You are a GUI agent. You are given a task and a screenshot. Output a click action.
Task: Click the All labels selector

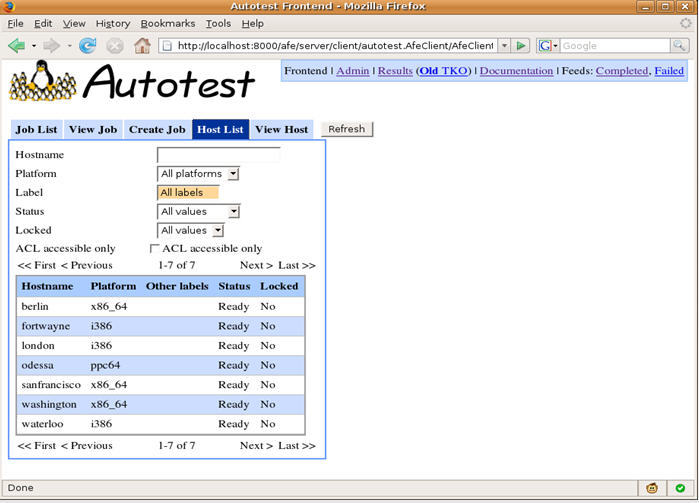tap(188, 193)
